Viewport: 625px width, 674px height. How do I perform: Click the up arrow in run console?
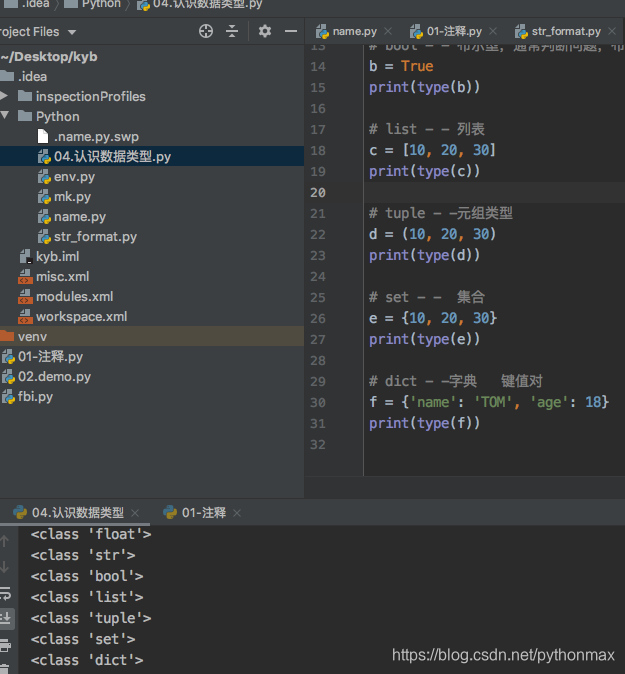pyautogui.click(x=5, y=541)
